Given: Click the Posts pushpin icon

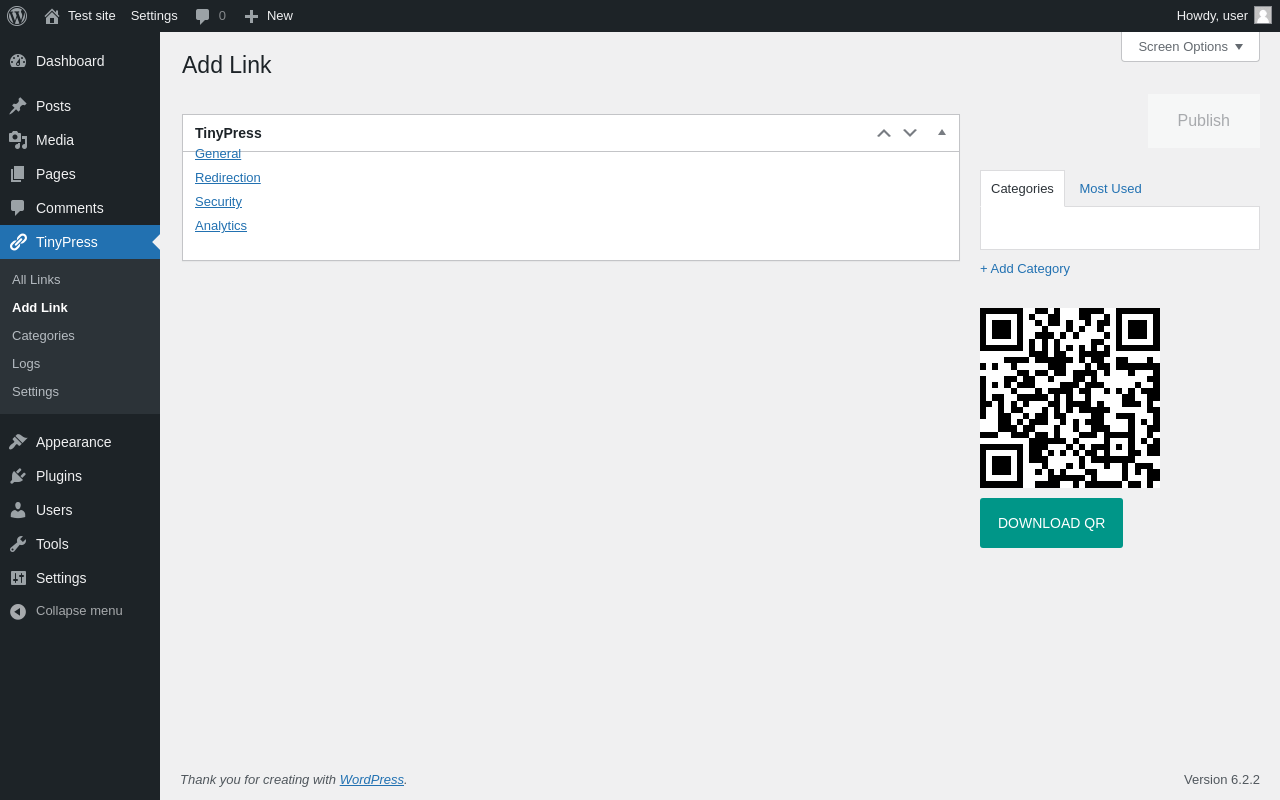Looking at the screenshot, I should tap(18, 106).
